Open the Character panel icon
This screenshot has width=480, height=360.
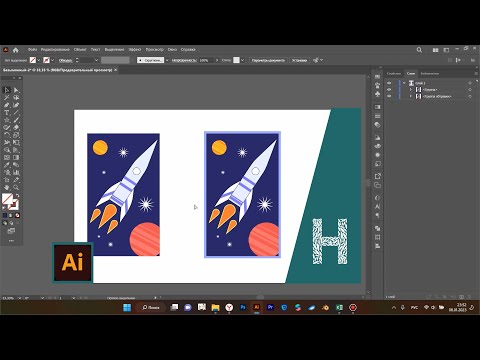[377, 207]
